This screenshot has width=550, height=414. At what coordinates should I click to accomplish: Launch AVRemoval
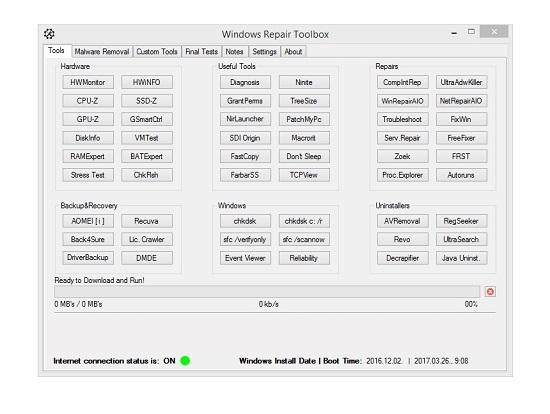tap(403, 221)
